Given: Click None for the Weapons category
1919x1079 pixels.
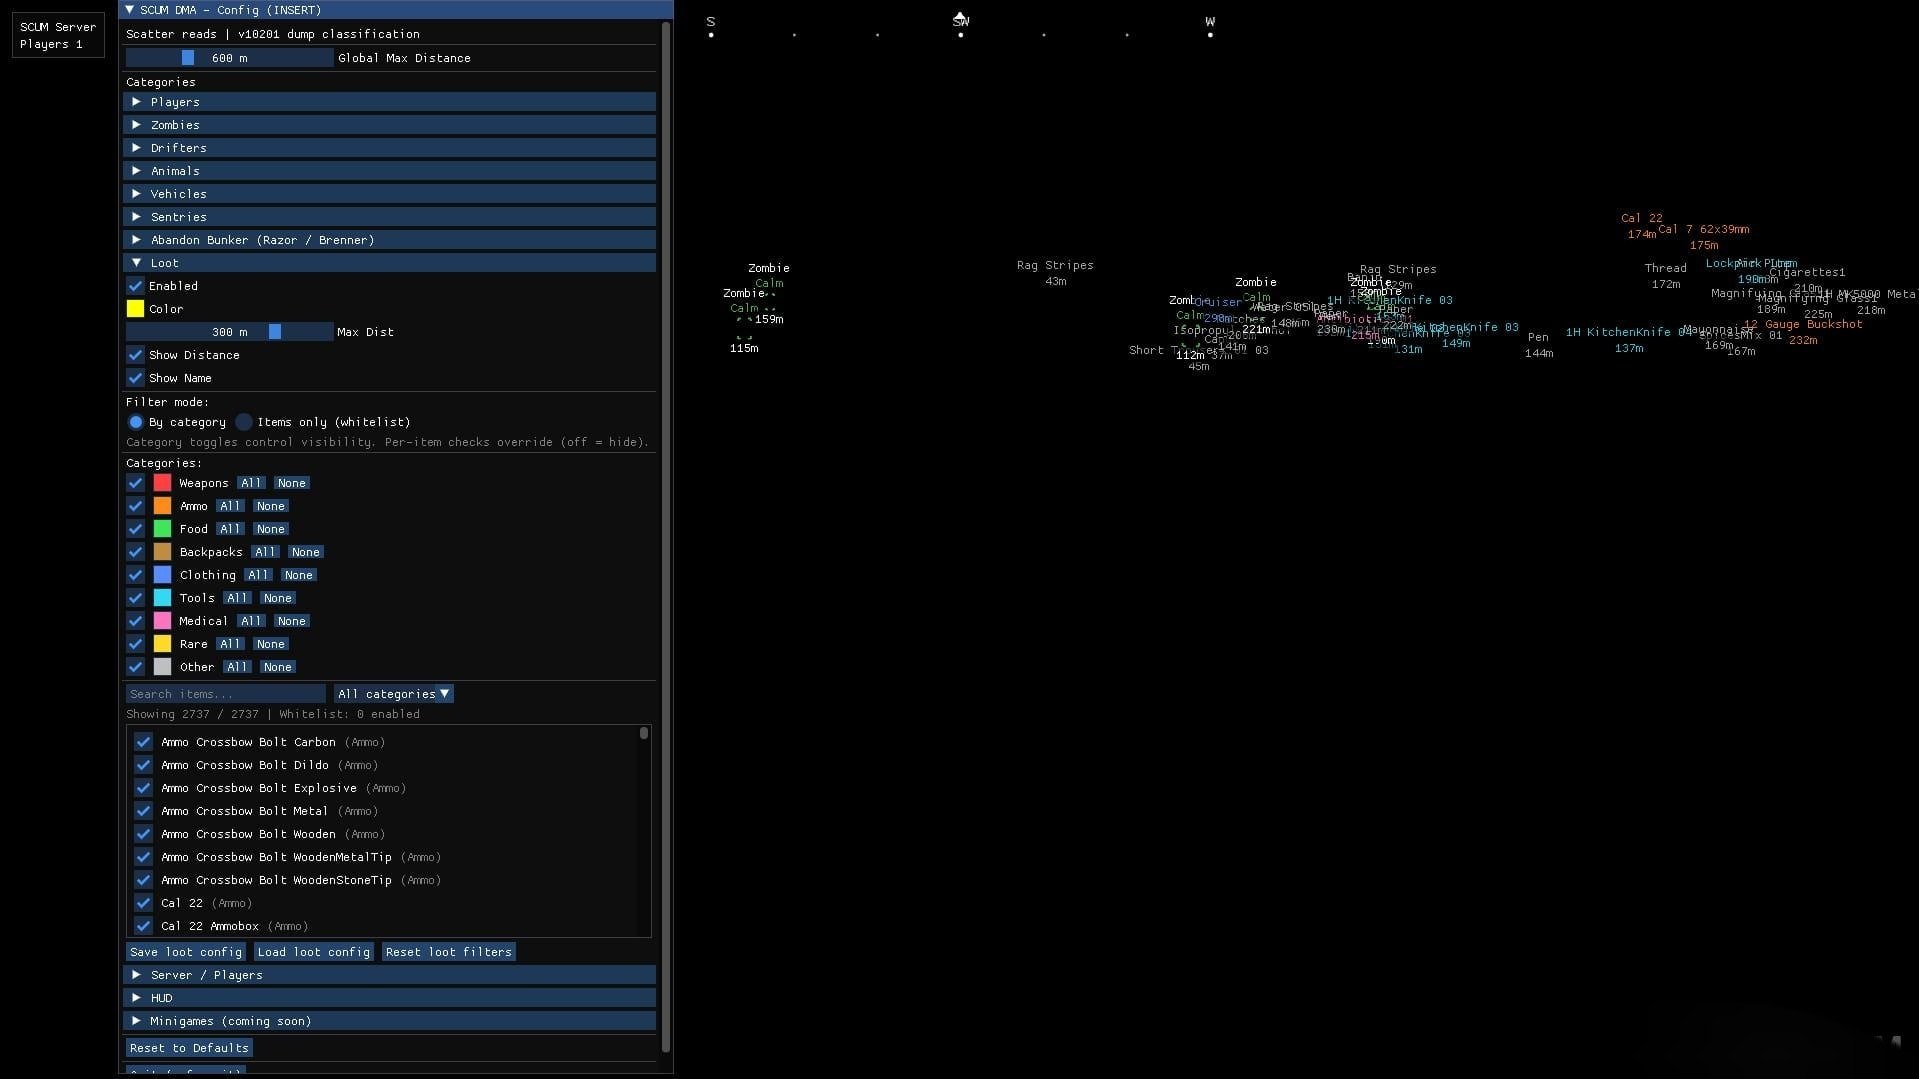Looking at the screenshot, I should click(x=292, y=483).
